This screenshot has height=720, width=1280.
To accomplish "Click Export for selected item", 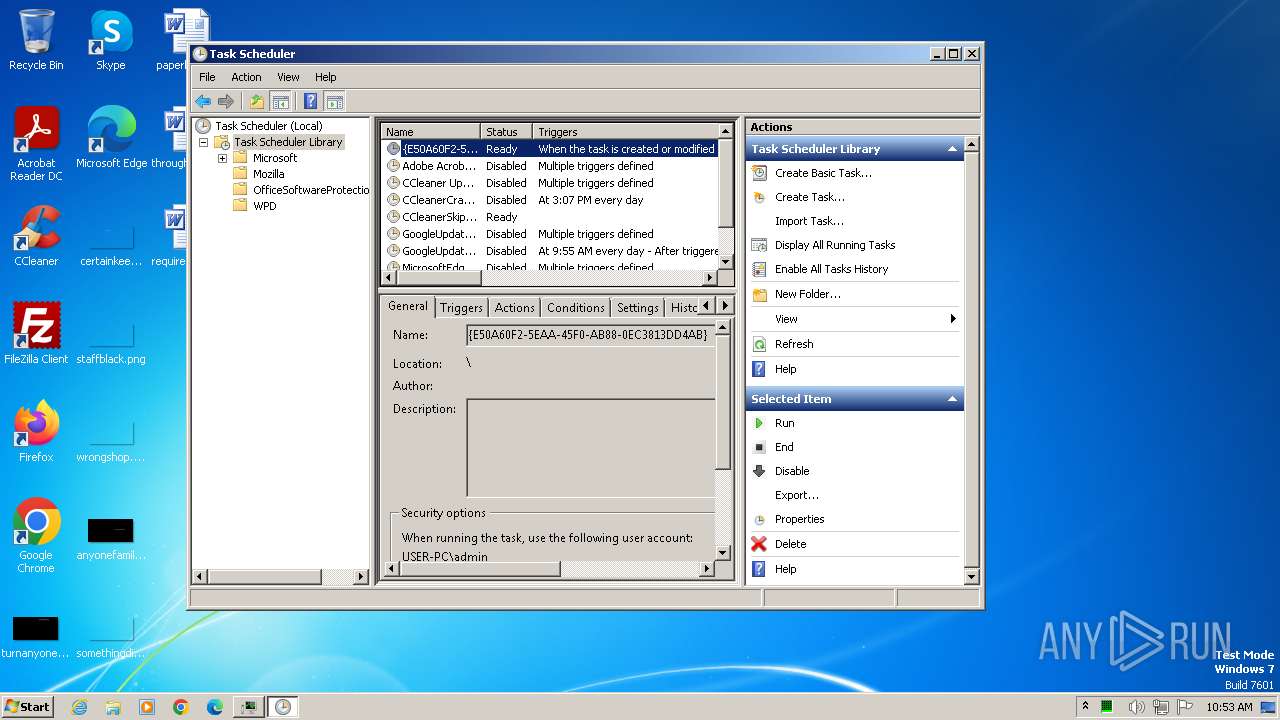I will click(797, 495).
